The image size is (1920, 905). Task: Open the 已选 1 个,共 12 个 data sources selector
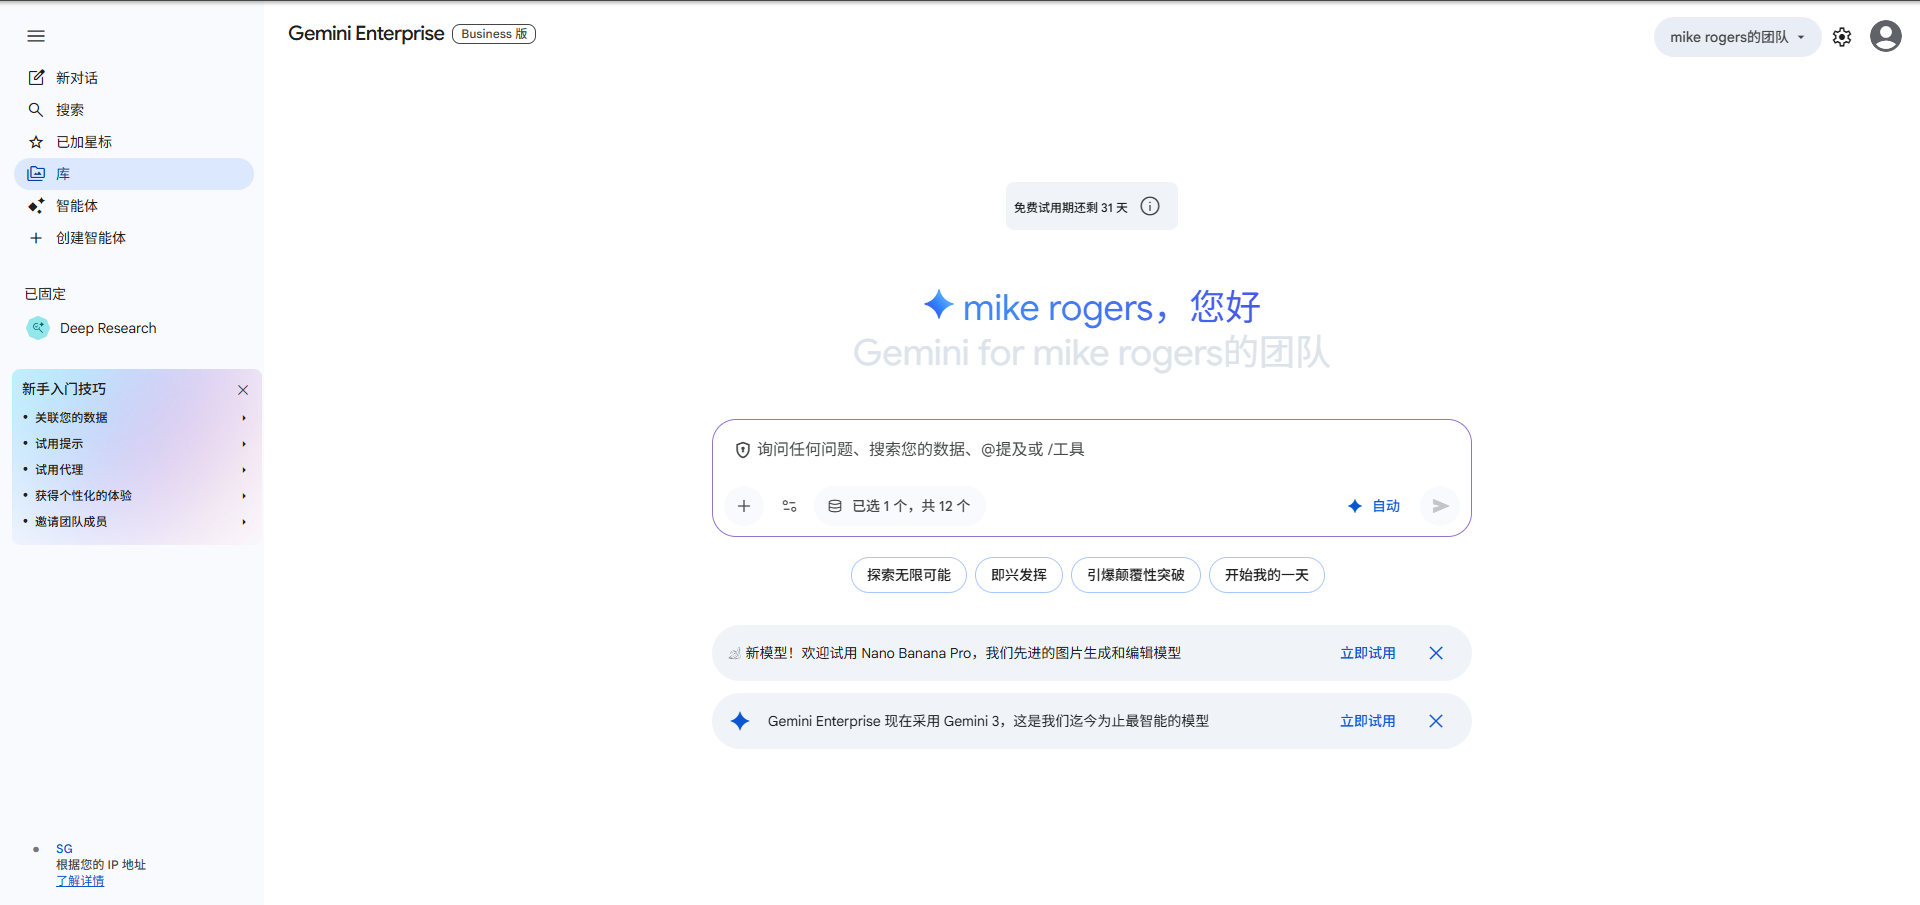[899, 506]
